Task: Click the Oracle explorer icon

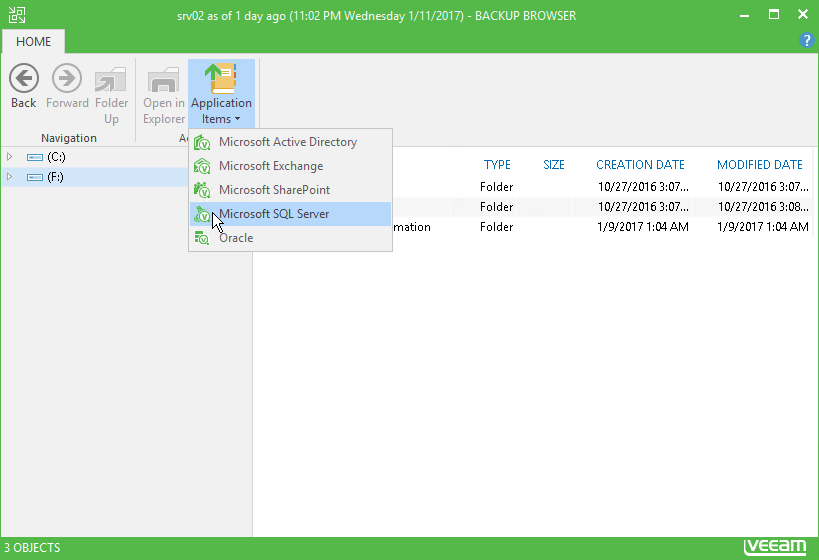Action: 202,238
